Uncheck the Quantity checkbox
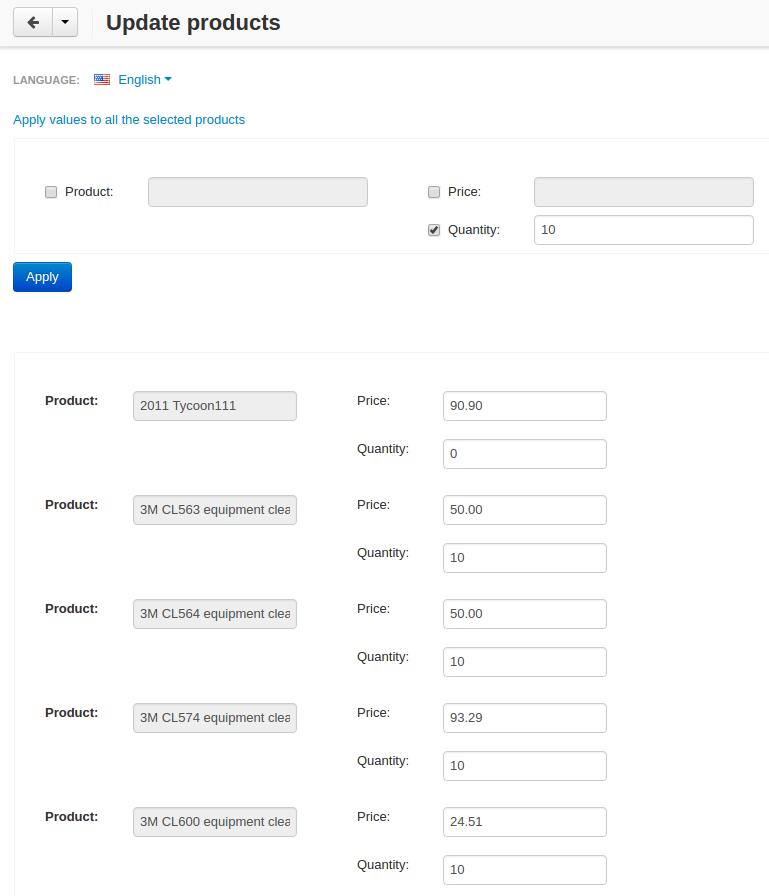Viewport: 769px width, 896px height. [434, 230]
